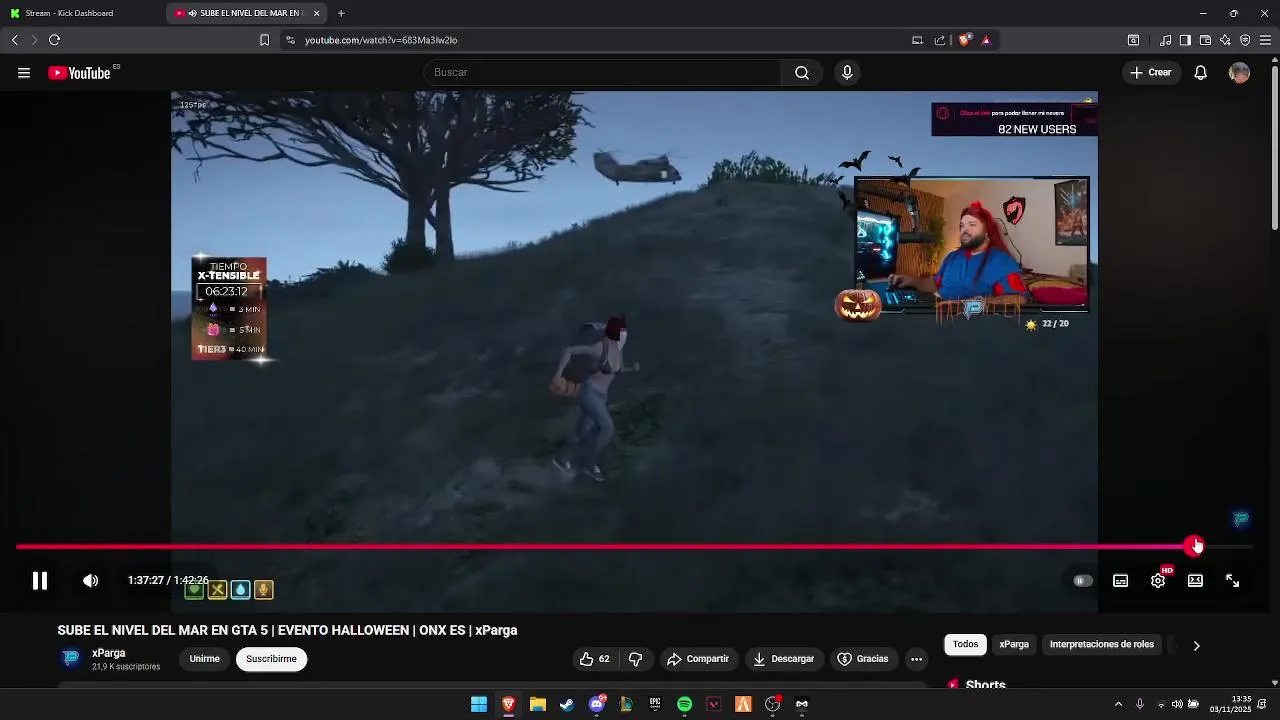1280x720 pixels.
Task: Open the YouTube guide hamburger menu
Action: tap(24, 73)
